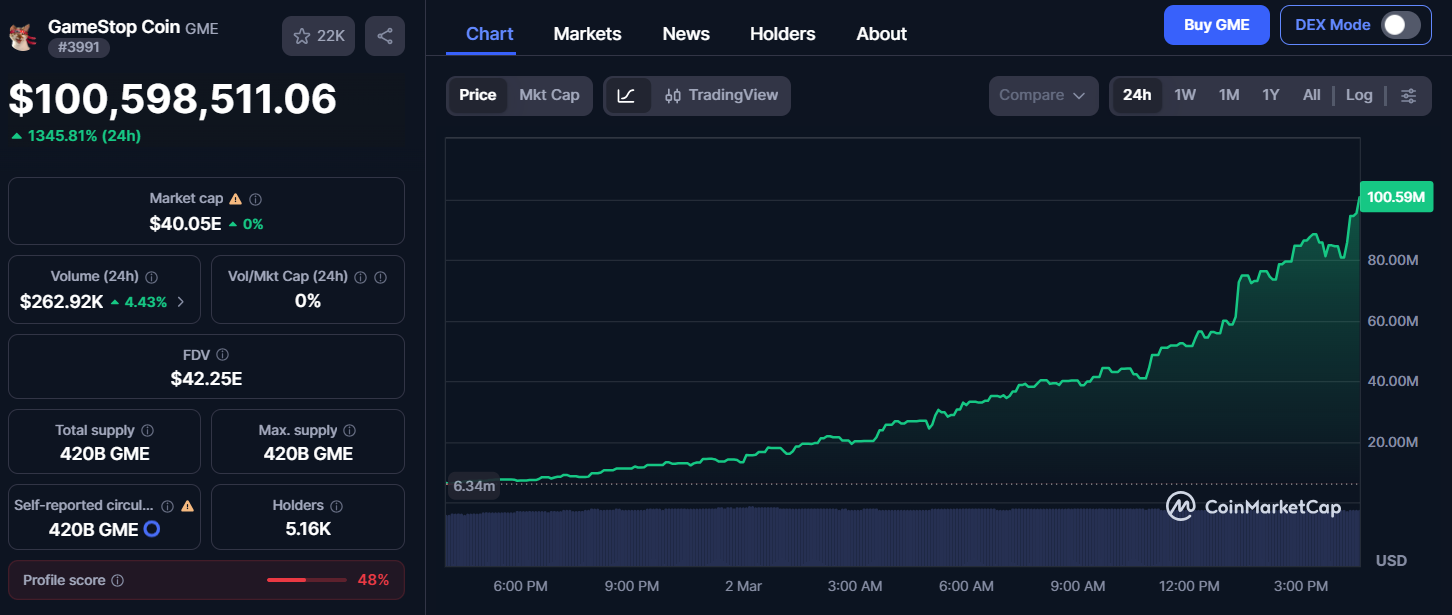
Task: Open the second Vol/Mkt Cap (24h) info icon
Action: [379, 277]
